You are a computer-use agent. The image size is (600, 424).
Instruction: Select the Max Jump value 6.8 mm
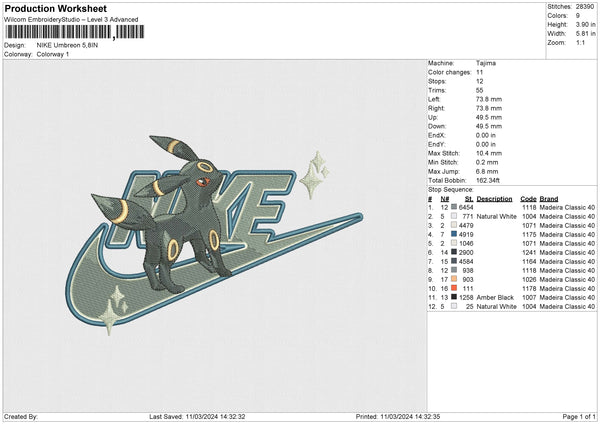pyautogui.click(x=488, y=171)
